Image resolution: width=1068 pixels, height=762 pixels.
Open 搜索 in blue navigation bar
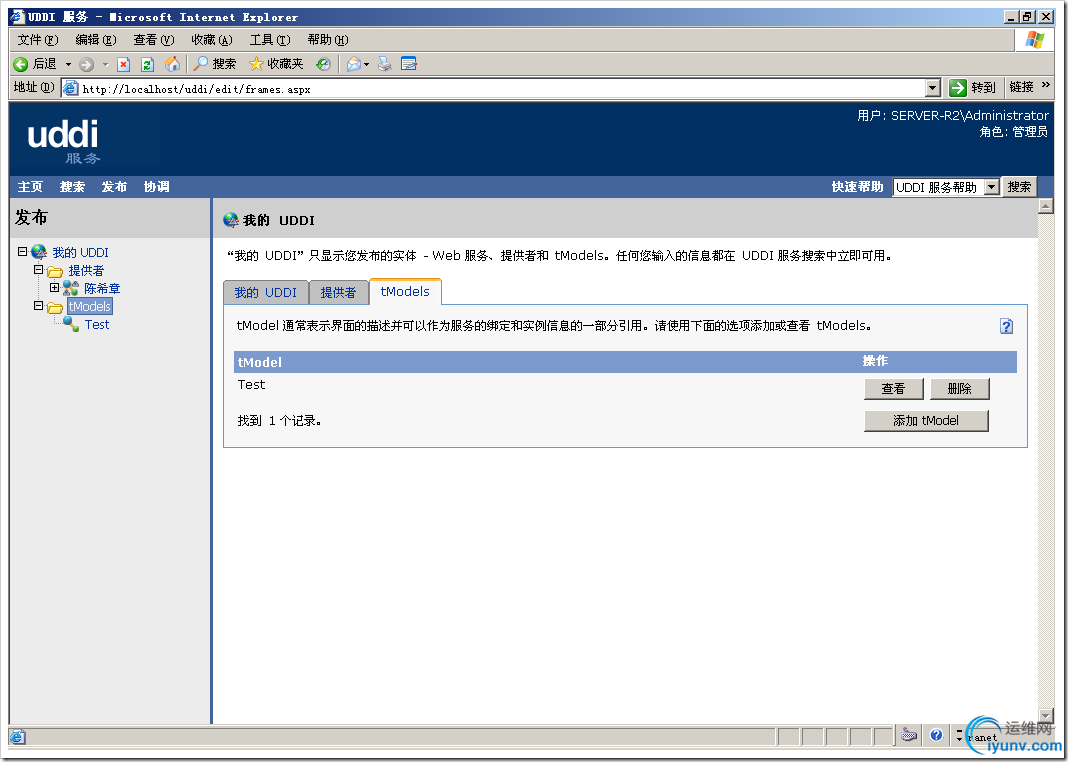click(72, 187)
